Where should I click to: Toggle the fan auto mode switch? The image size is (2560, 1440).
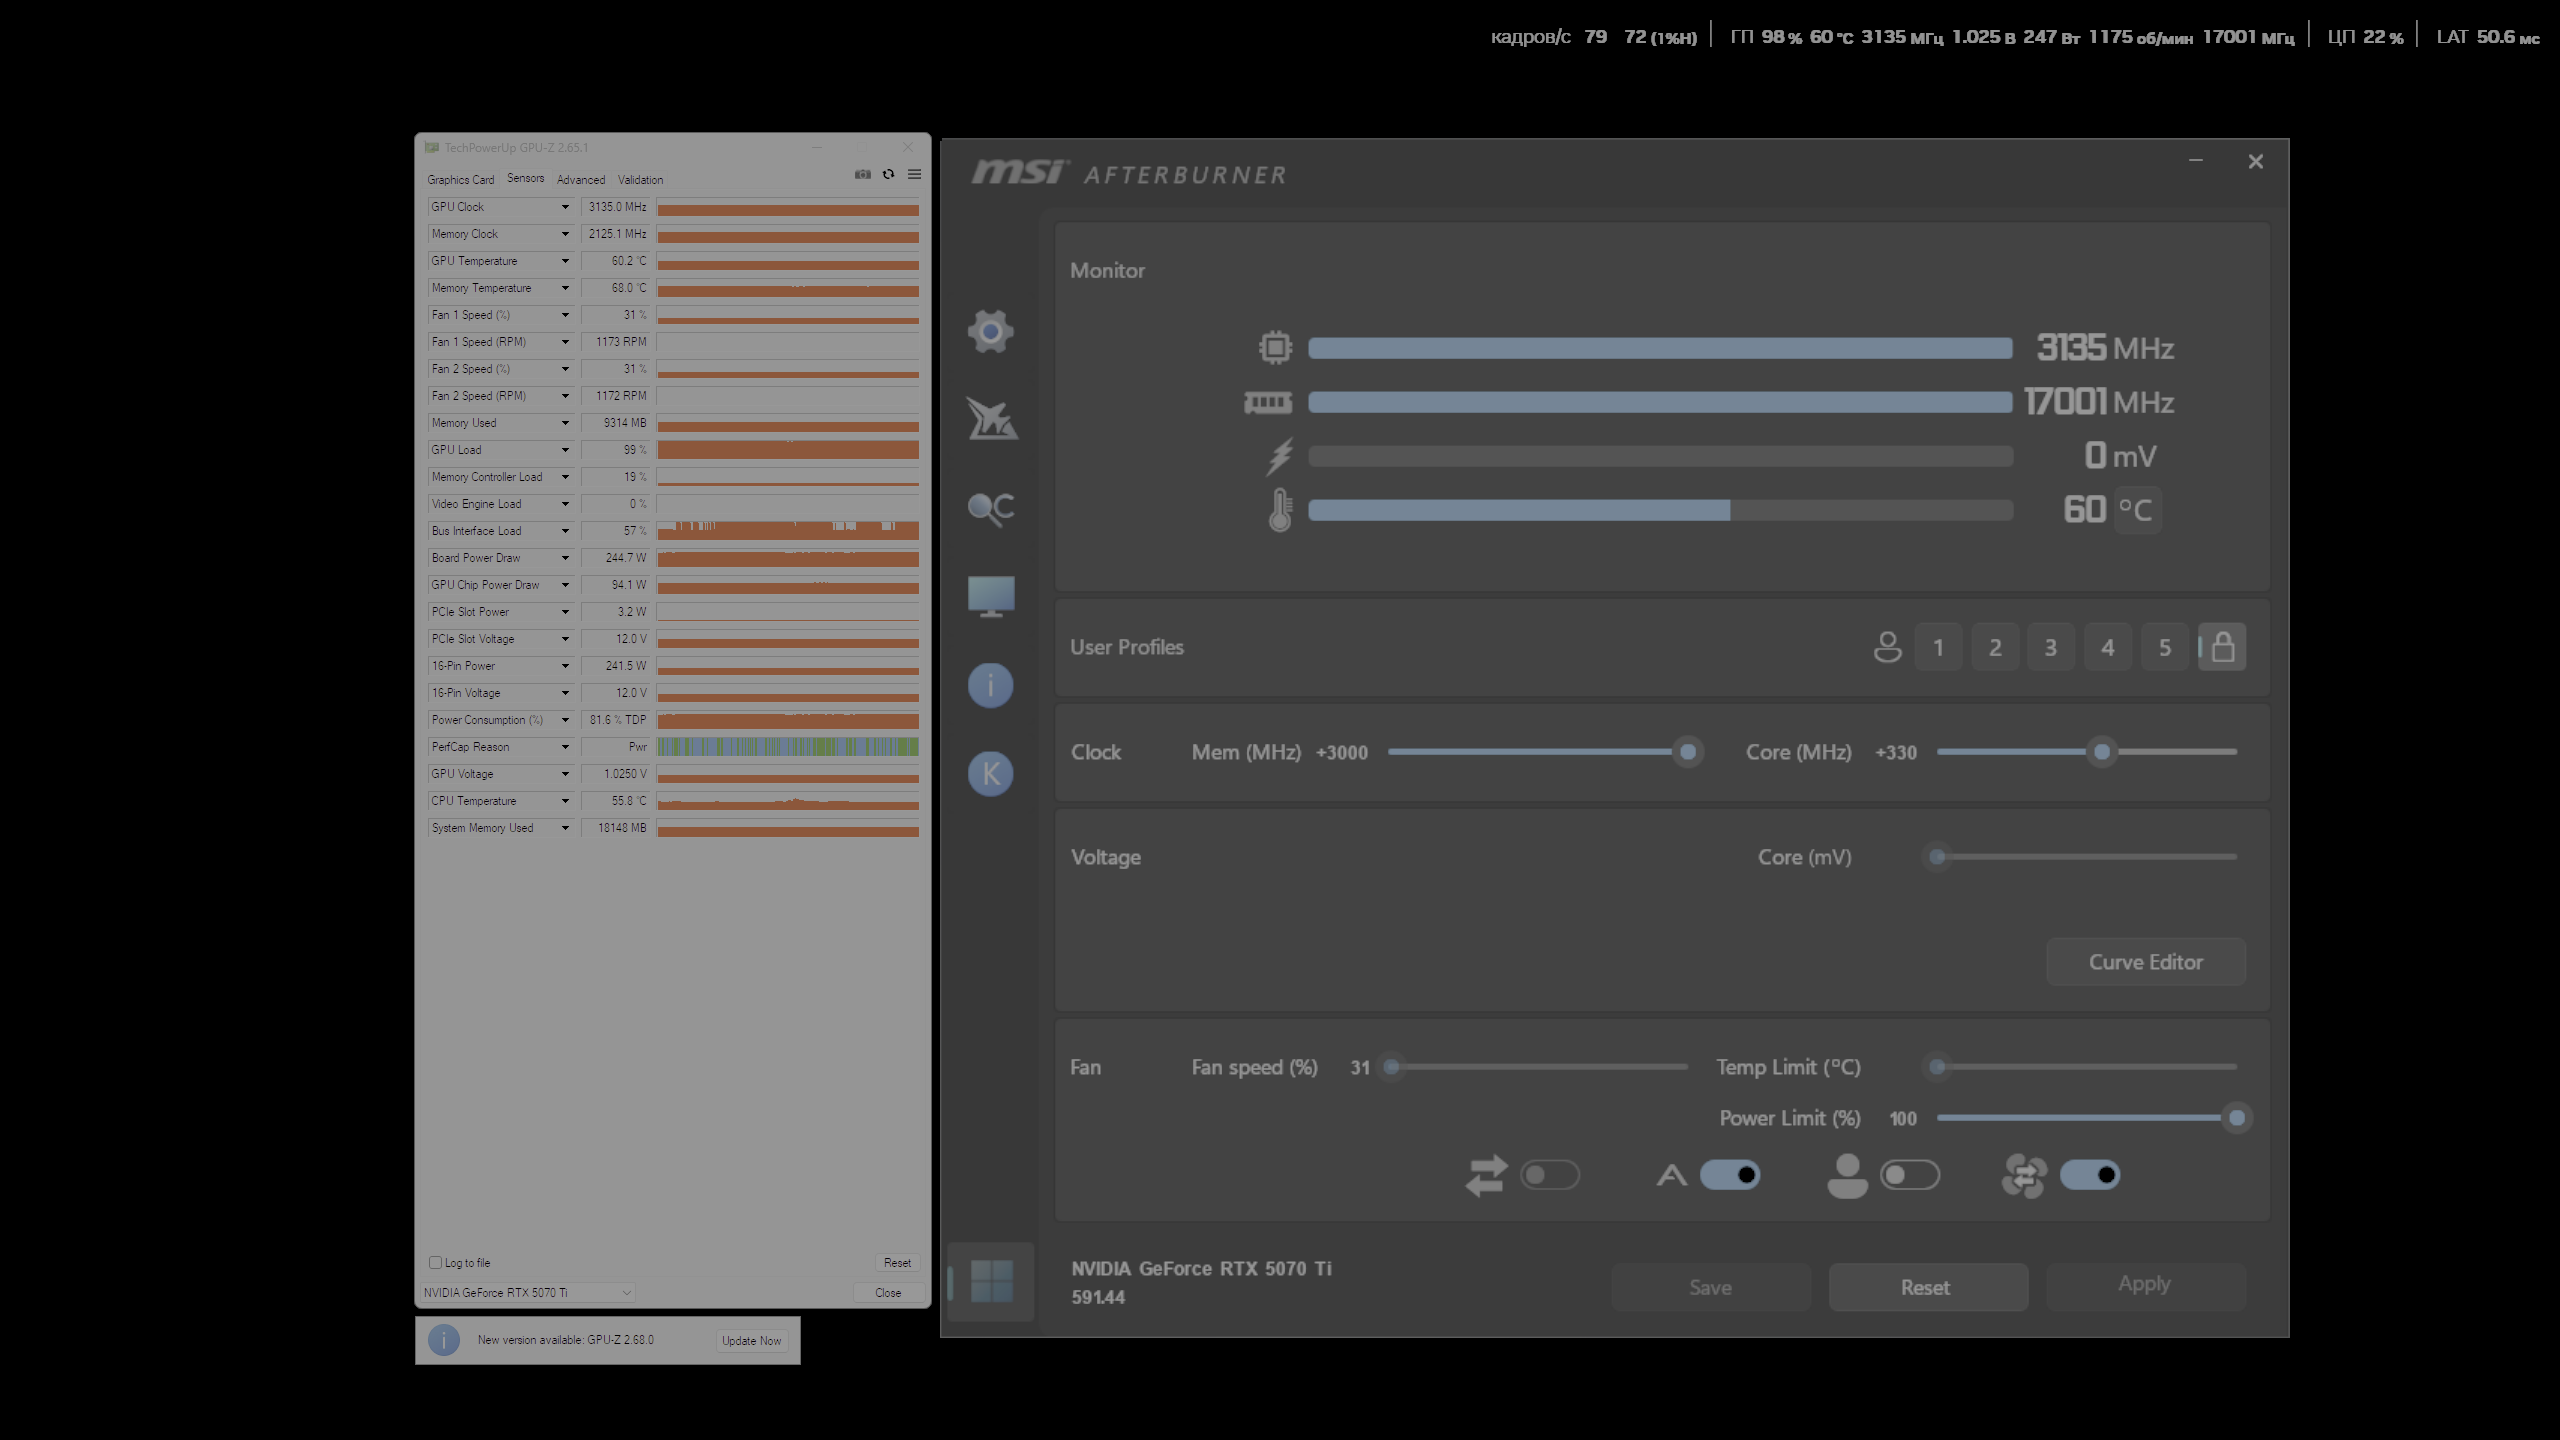[1730, 1175]
